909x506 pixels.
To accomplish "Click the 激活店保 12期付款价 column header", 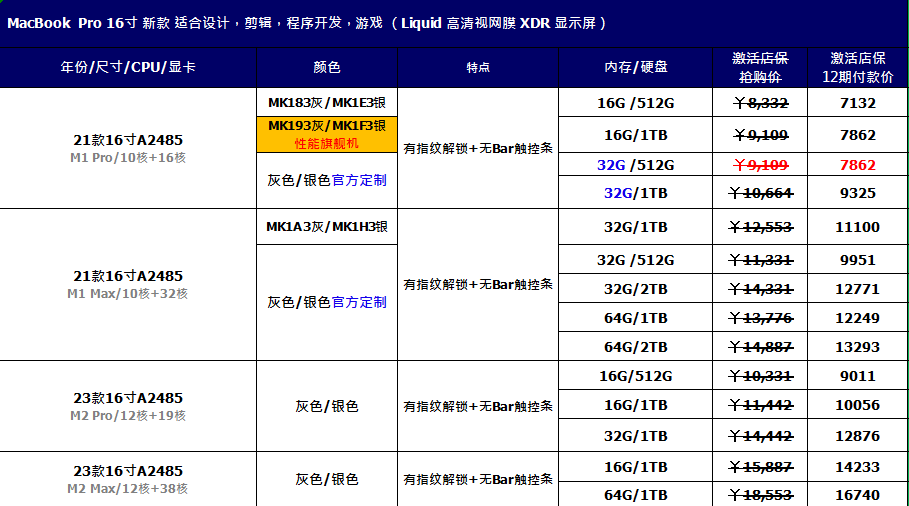I will pos(858,67).
